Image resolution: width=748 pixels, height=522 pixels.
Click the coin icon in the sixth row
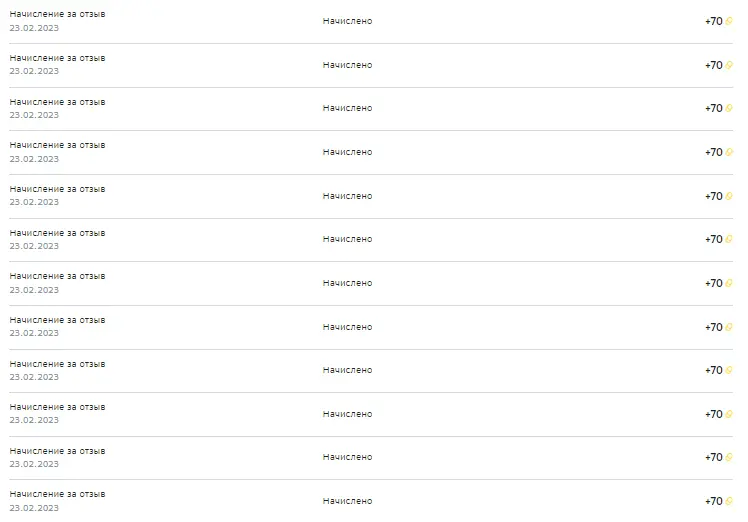[729, 239]
